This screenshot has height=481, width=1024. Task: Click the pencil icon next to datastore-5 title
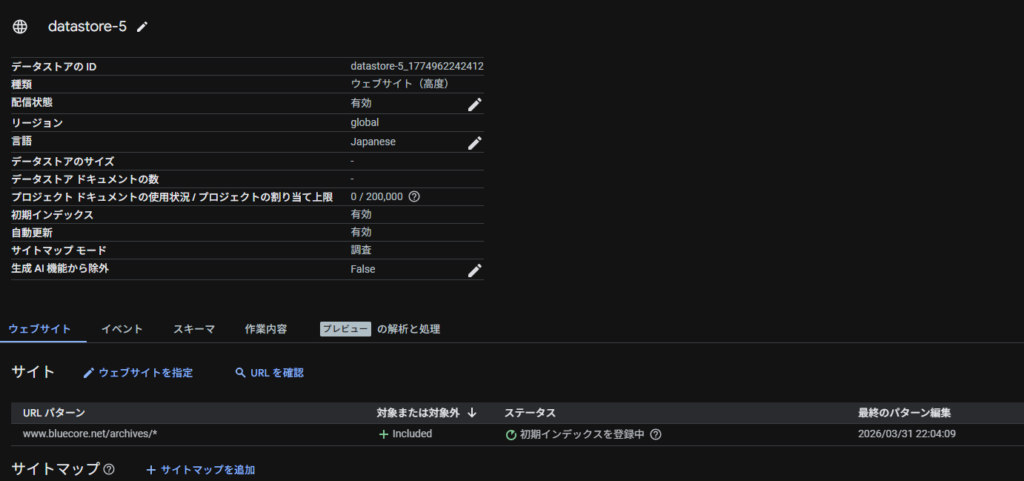pos(142,27)
